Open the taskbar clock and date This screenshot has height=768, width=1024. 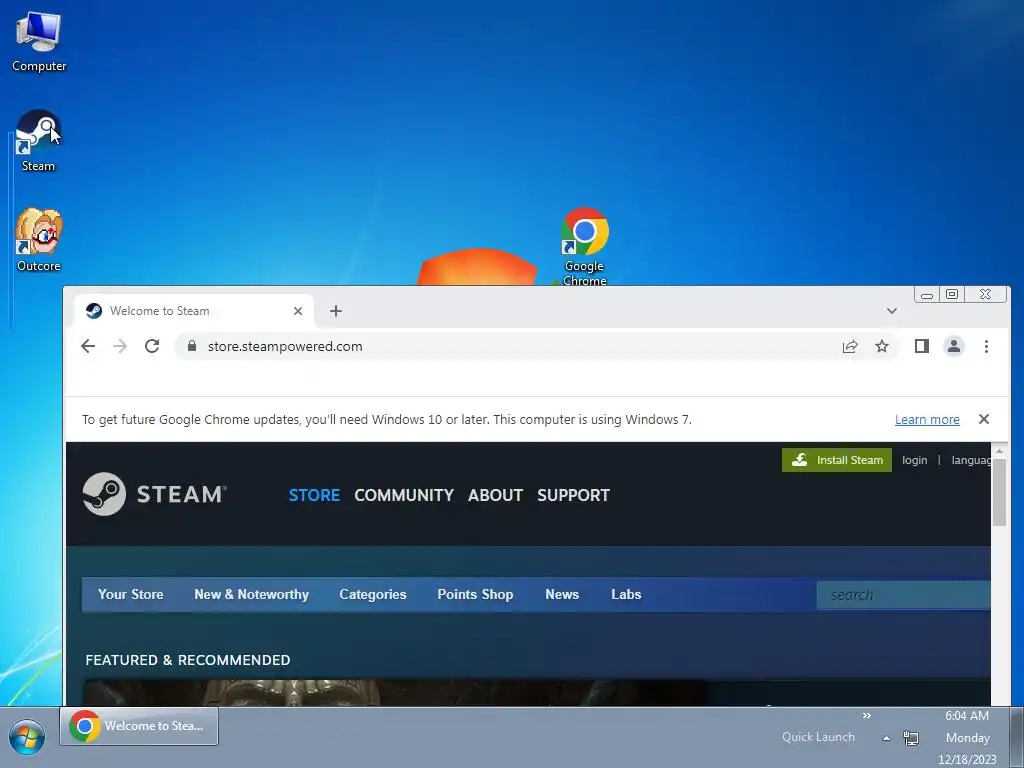tap(967, 738)
